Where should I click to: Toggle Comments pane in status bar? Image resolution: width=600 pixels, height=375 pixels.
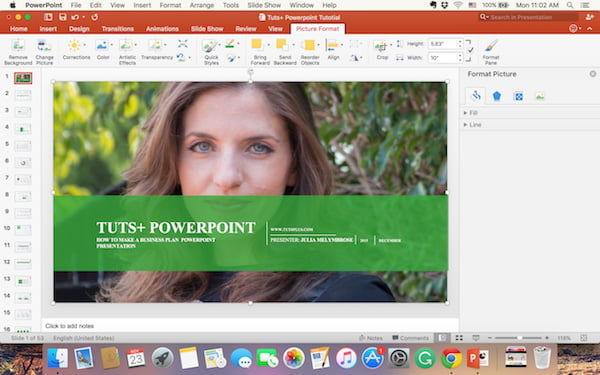411,338
